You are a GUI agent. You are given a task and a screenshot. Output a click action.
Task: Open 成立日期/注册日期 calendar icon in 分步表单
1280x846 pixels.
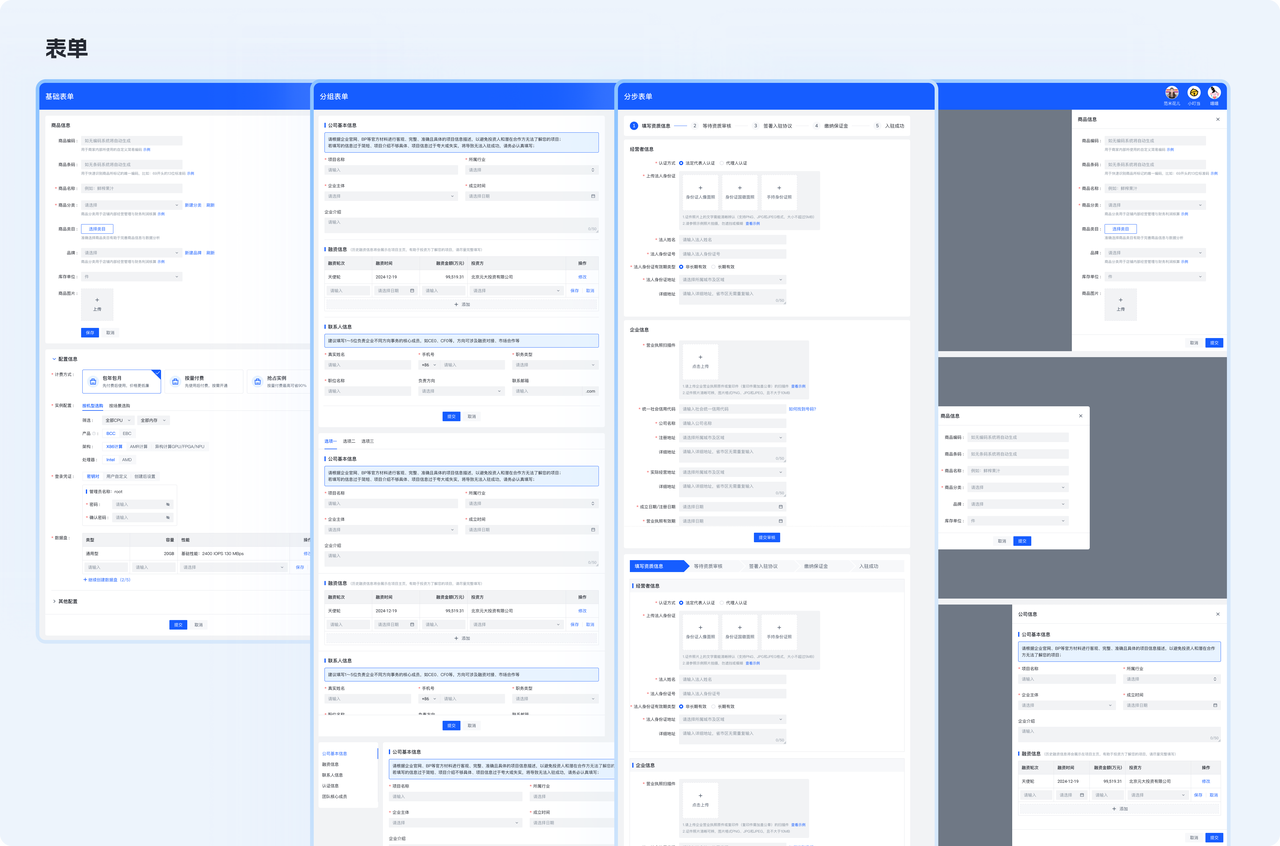(x=781, y=507)
